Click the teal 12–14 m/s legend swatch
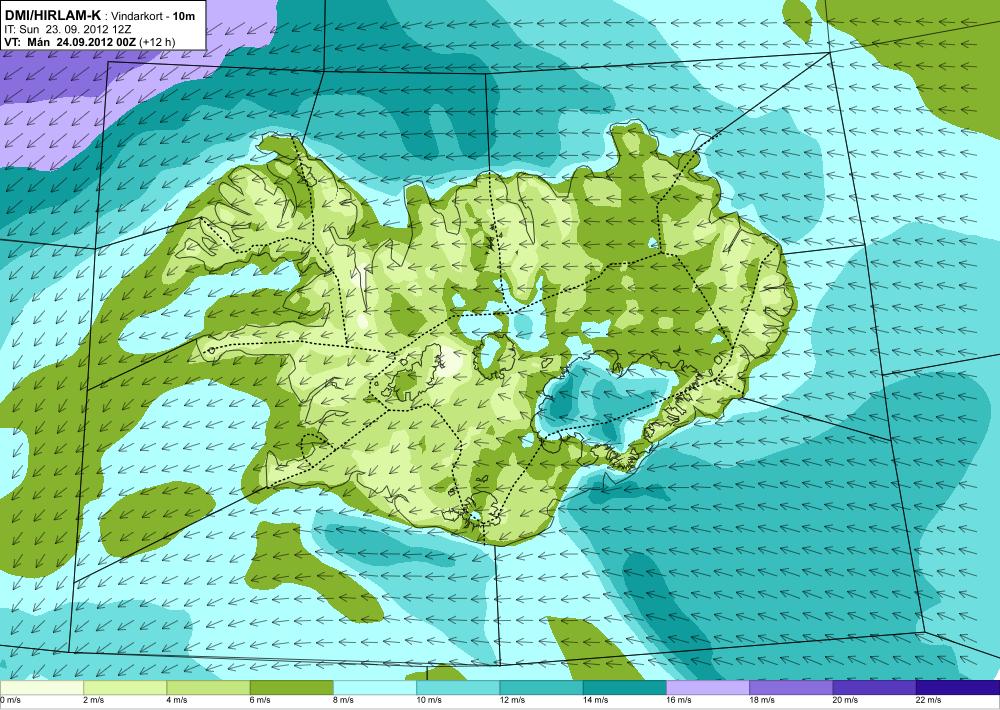 coord(541,688)
